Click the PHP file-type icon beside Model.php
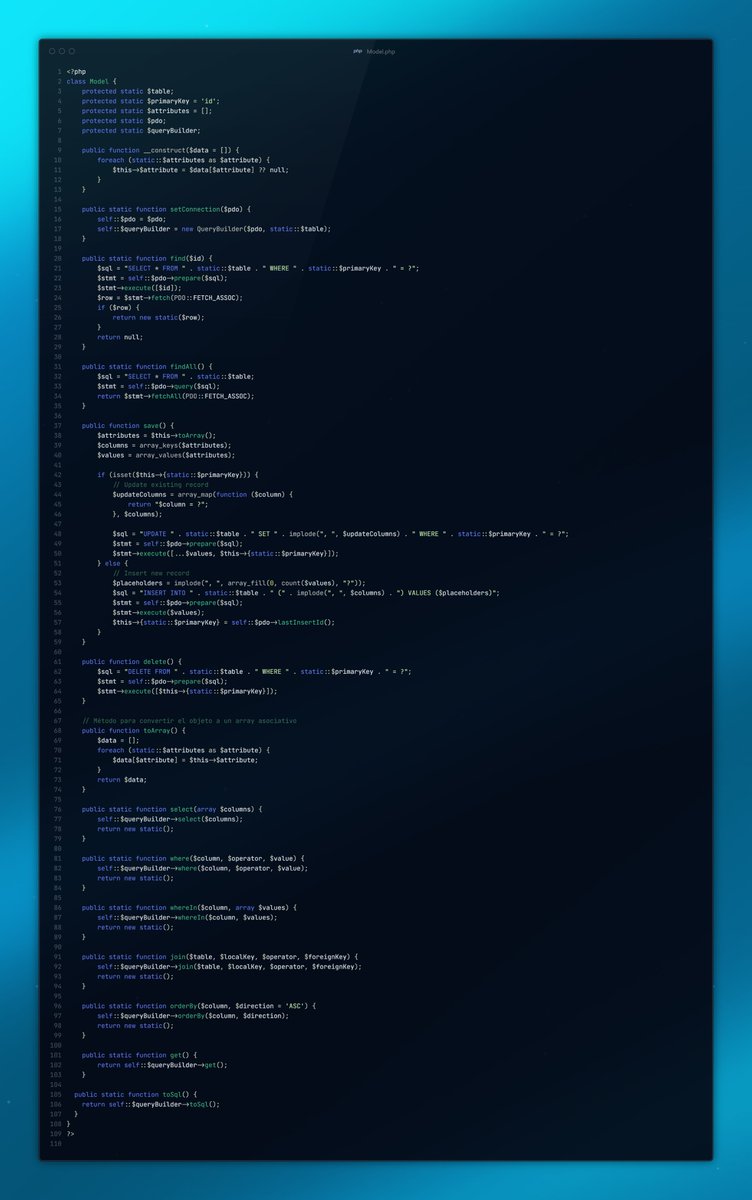The height and width of the screenshot is (1200, 752). (358, 50)
